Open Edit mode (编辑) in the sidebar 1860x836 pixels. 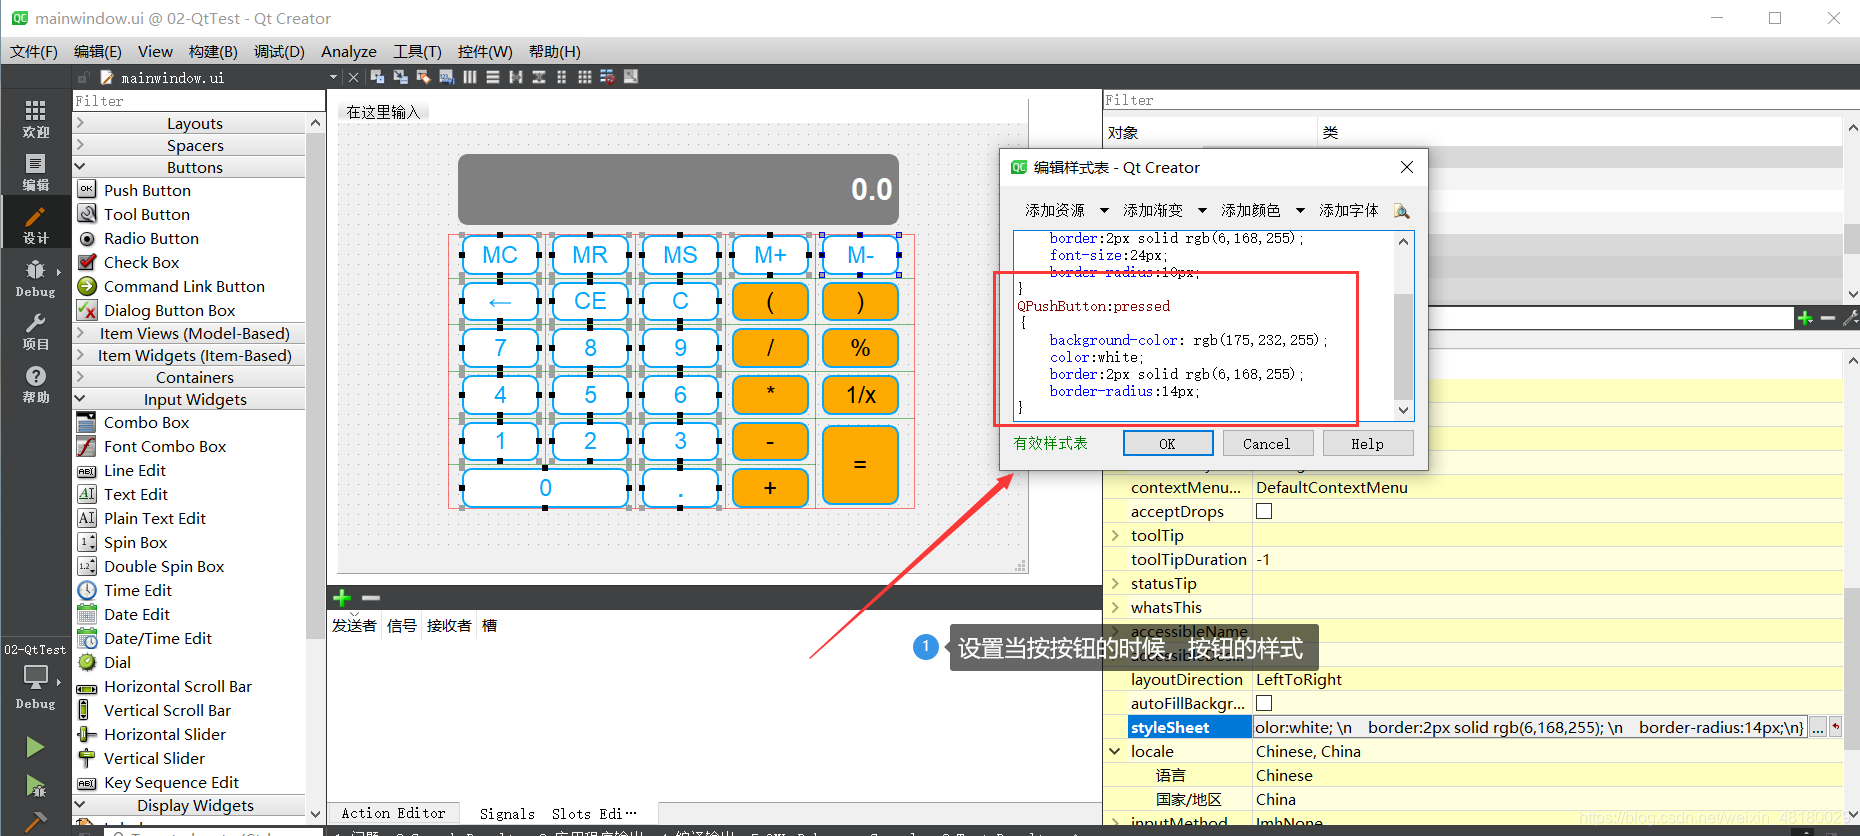pyautogui.click(x=36, y=172)
